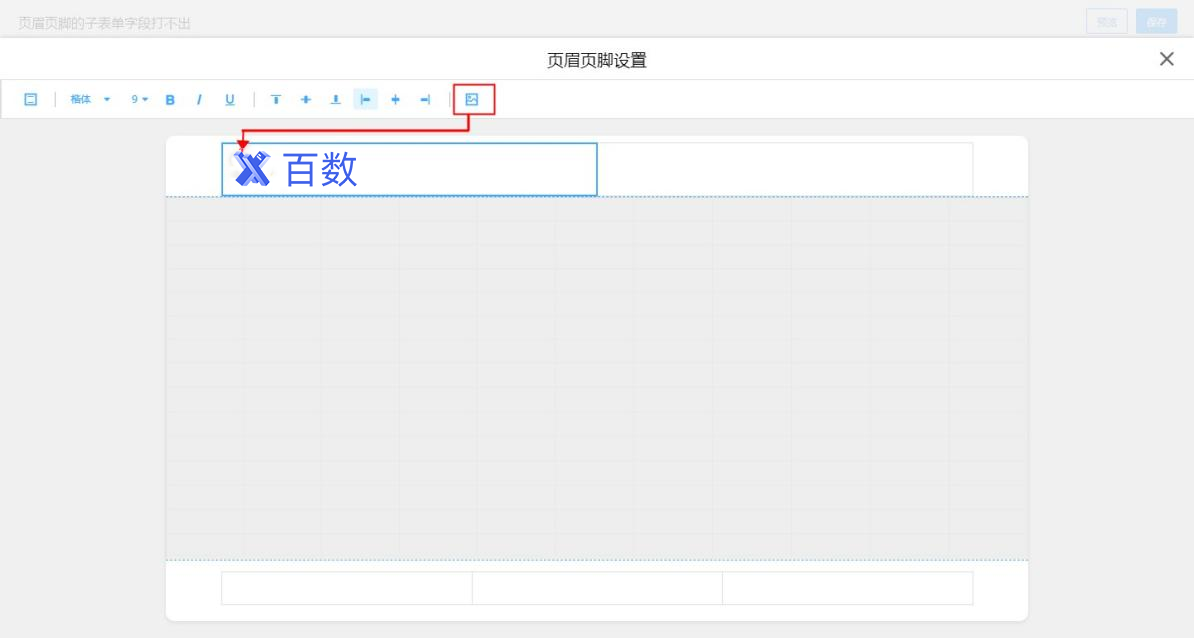Select left horizontal alignment

pyautogui.click(x=366, y=99)
